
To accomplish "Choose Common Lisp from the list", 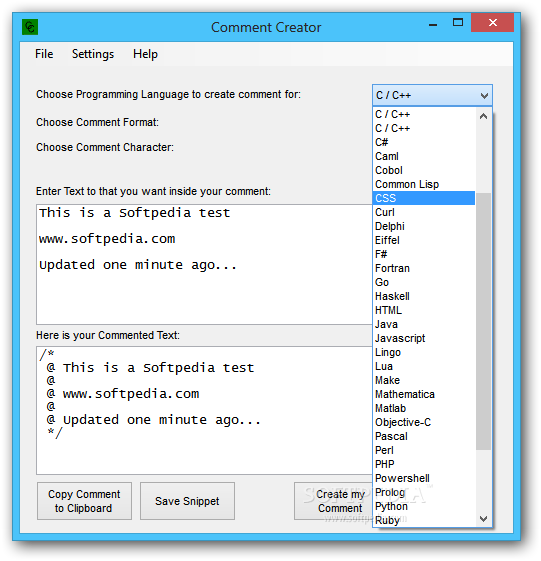I will tap(424, 184).
